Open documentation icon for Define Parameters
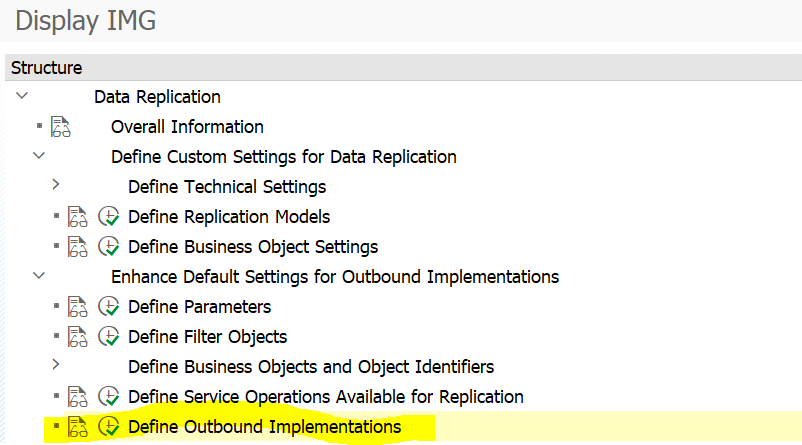 coord(78,307)
